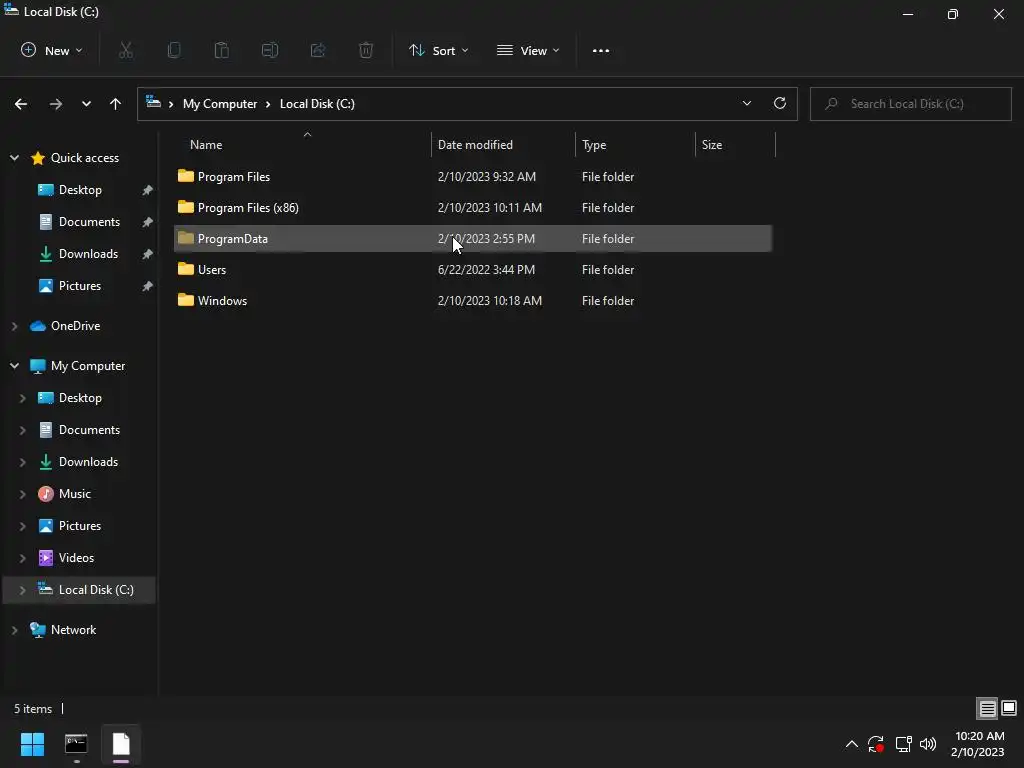Open Pictures under Quick access
1024x768 pixels.
pyautogui.click(x=80, y=286)
